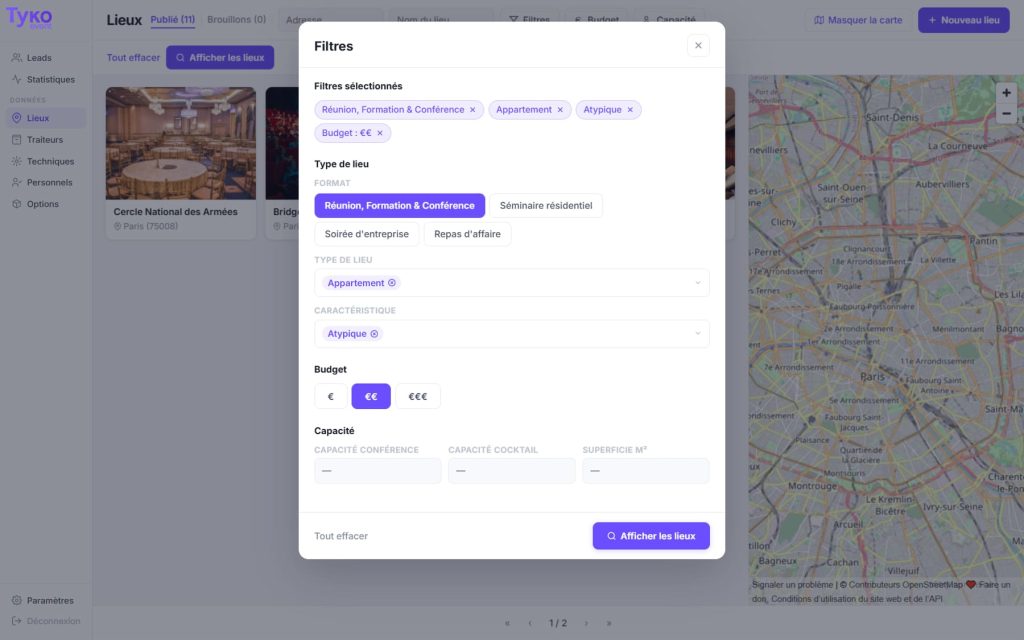This screenshot has width=1024, height=640.
Task: Remove the Réunion, Formation & Conférence filter chip
Action: (x=473, y=110)
